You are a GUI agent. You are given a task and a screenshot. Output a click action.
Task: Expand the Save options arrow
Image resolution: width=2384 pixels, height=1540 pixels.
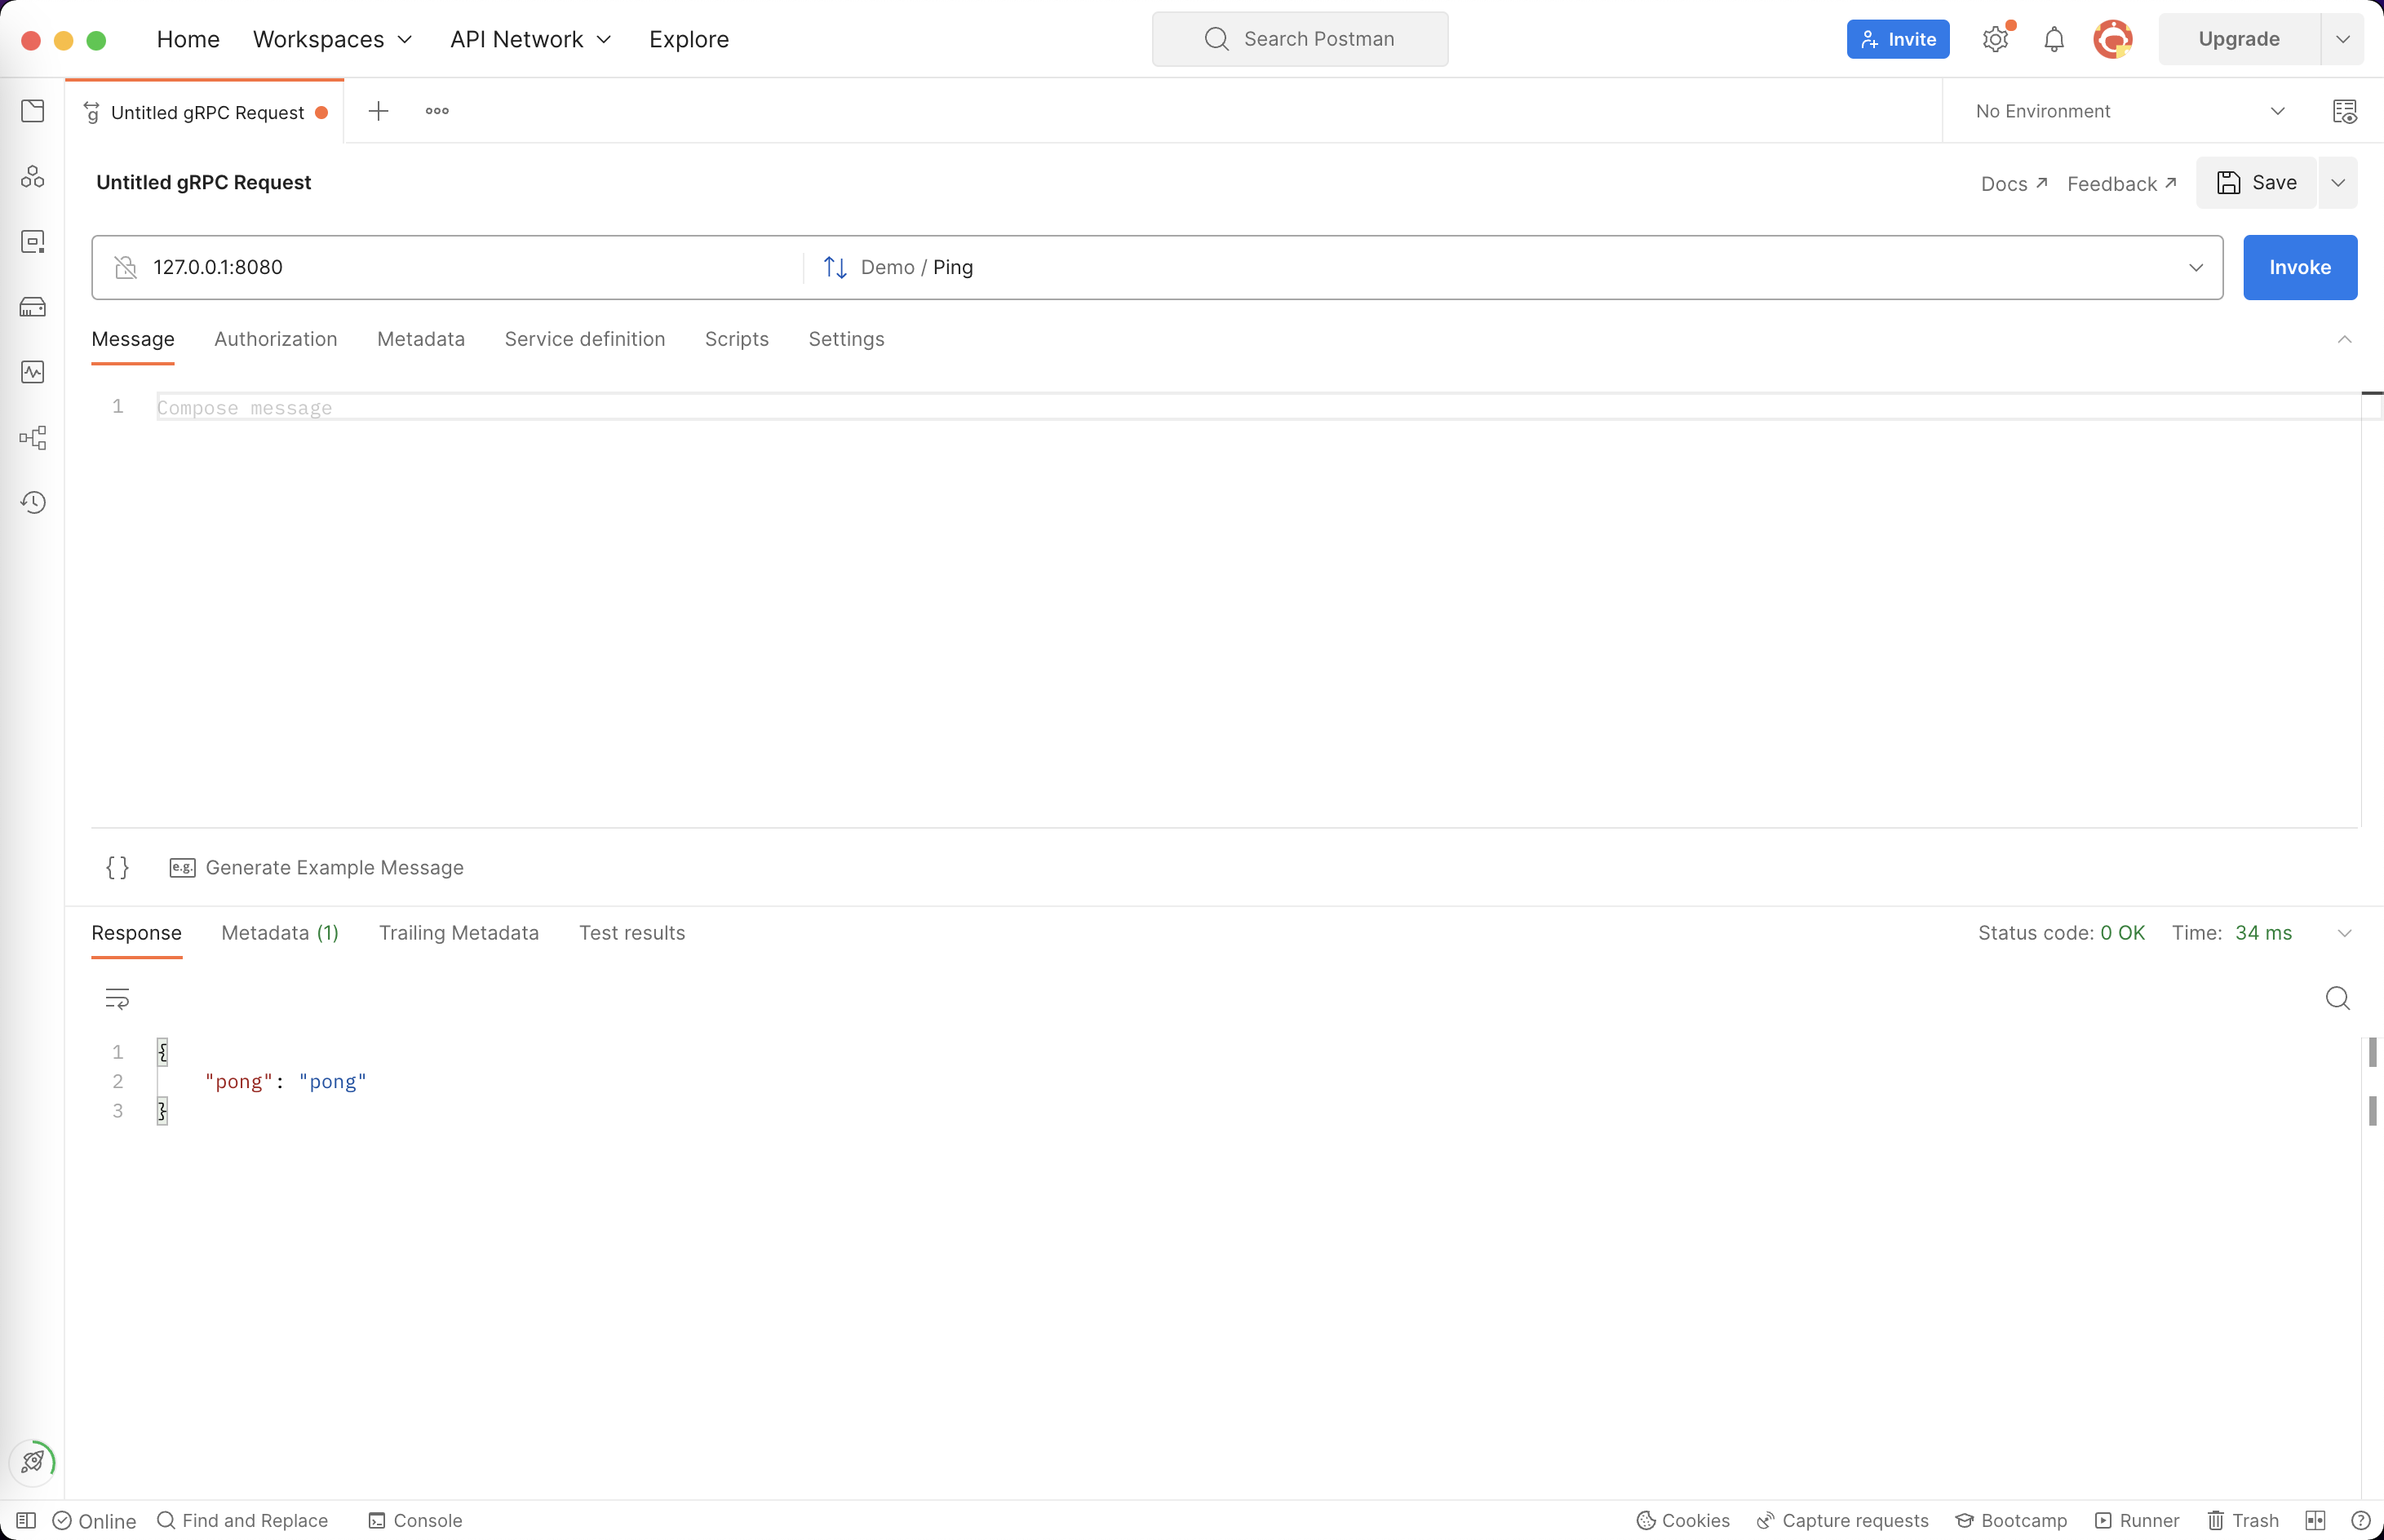(x=2338, y=183)
